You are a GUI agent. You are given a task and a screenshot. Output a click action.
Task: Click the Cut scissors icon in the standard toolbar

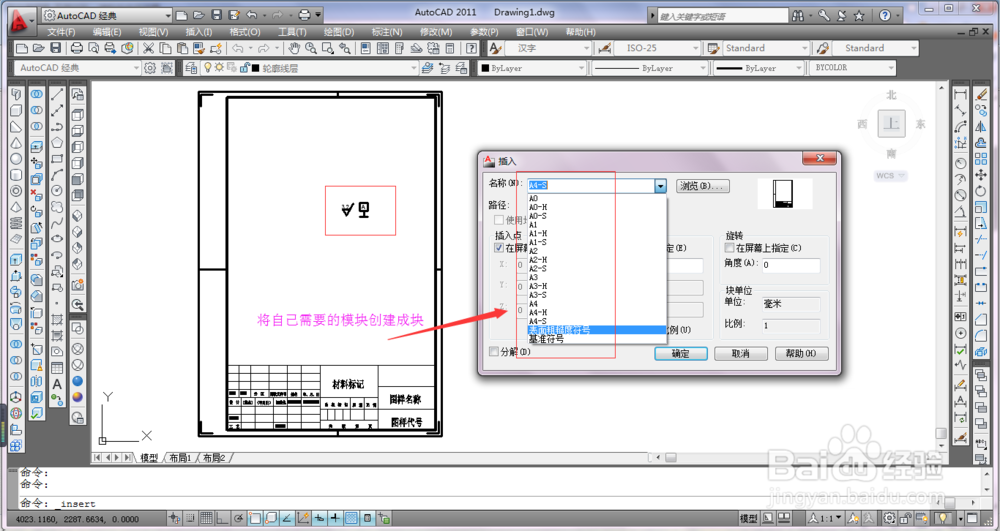pos(149,48)
